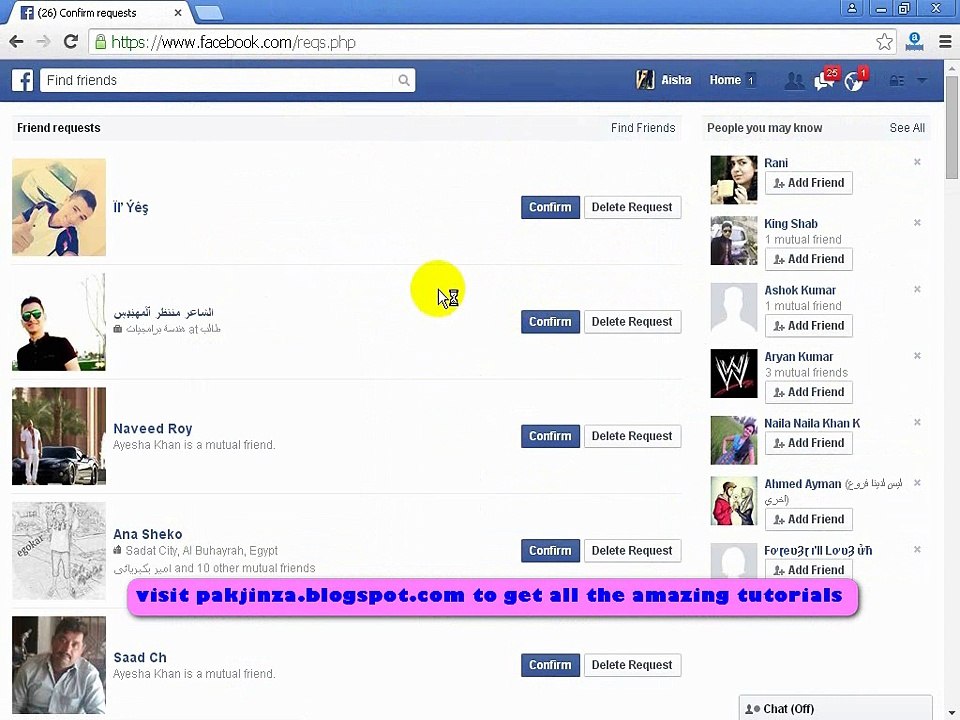Open Chat (Off) bar
This screenshot has width=960, height=720.
click(x=835, y=708)
